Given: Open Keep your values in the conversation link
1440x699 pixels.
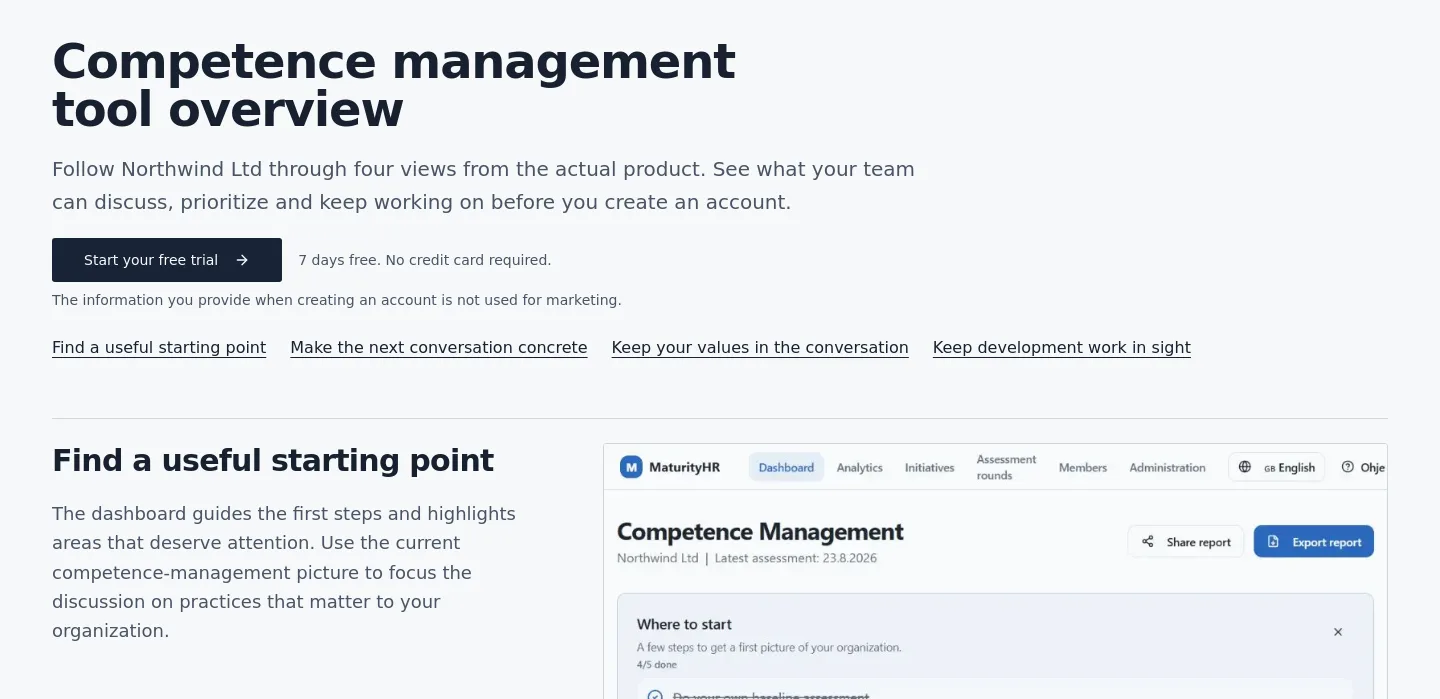Looking at the screenshot, I should click(x=760, y=348).
